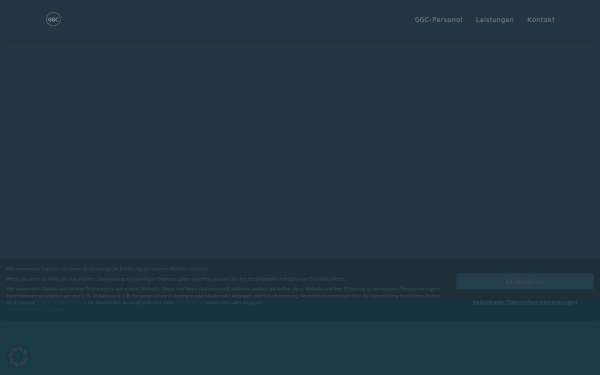Open the GGC-Personal menu item
Viewport: 600px width, 375px height.
(x=438, y=20)
